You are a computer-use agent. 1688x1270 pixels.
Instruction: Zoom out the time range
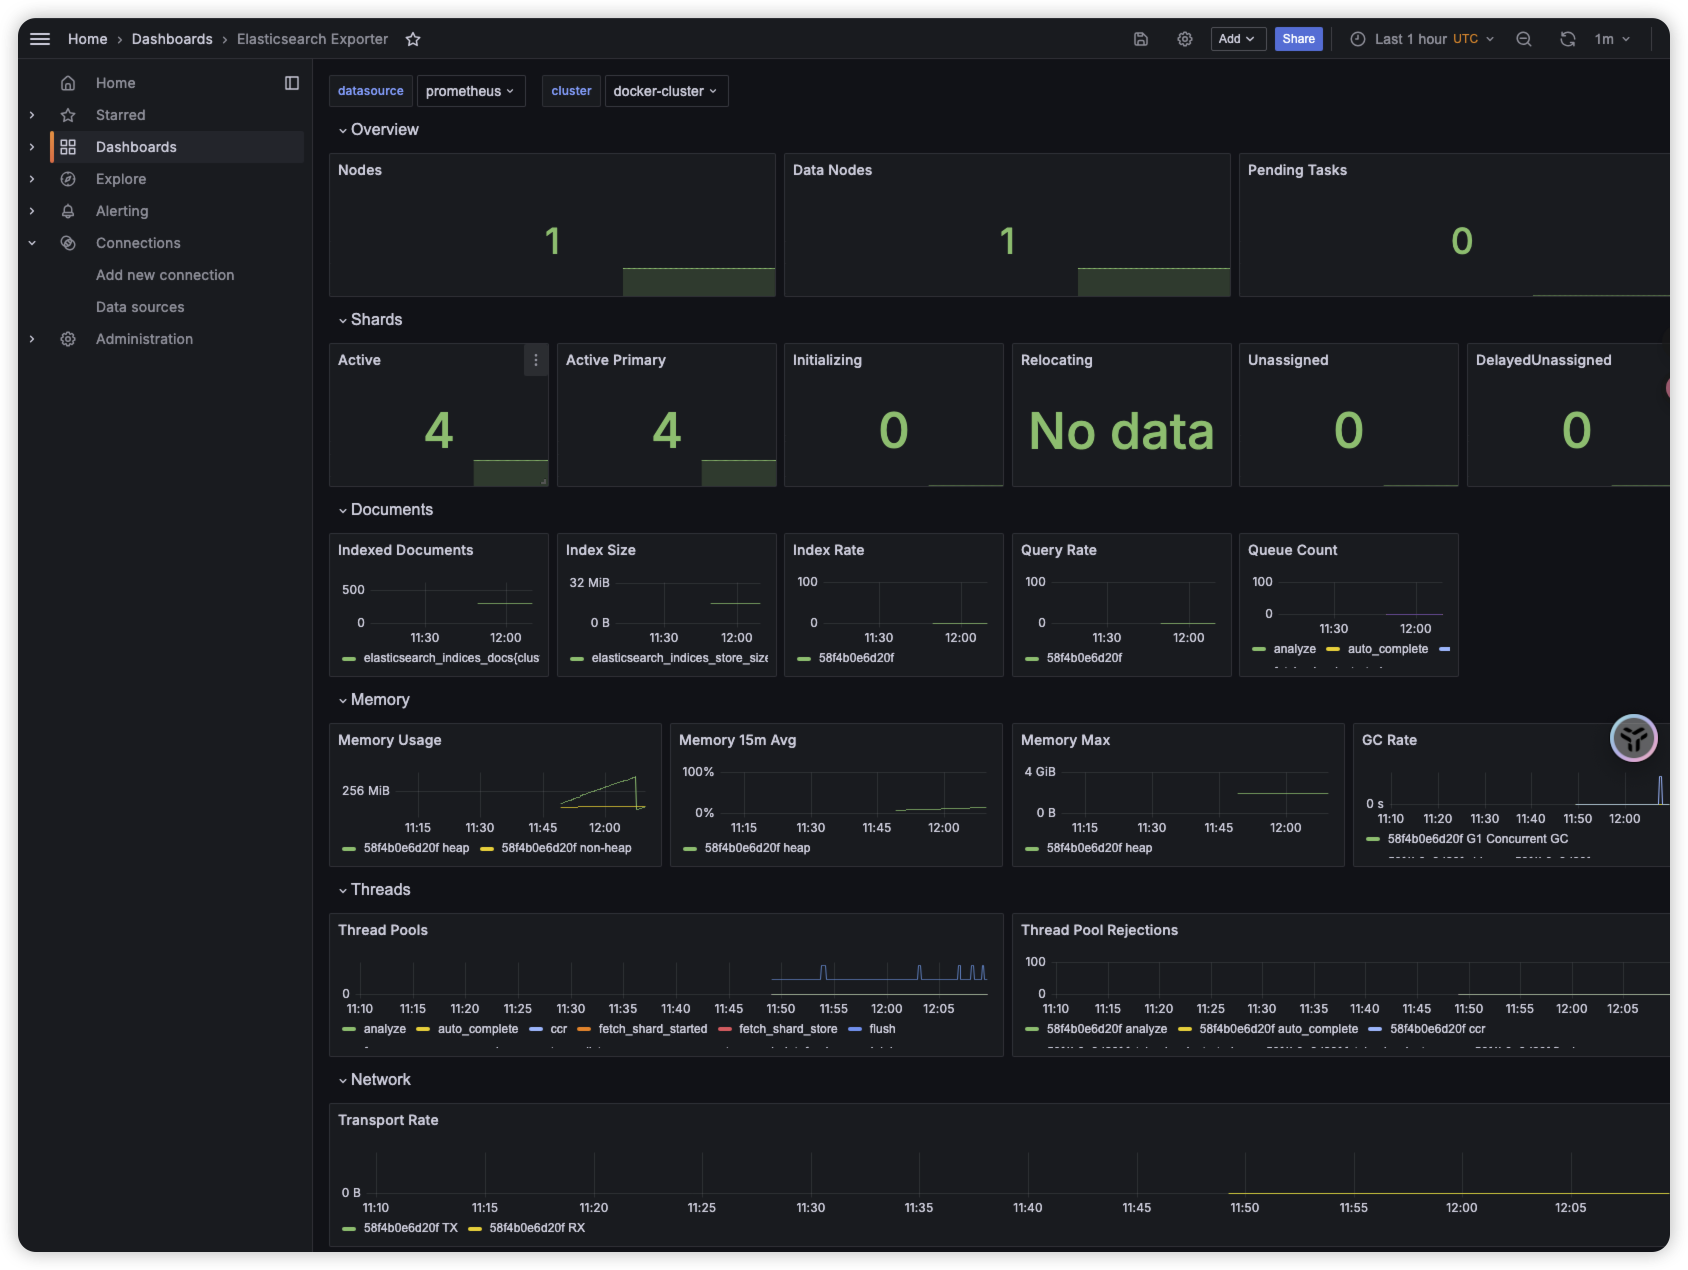click(1524, 39)
